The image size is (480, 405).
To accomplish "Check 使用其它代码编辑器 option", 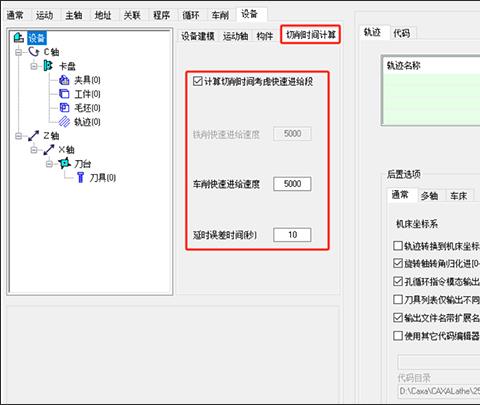I will tap(398, 336).
